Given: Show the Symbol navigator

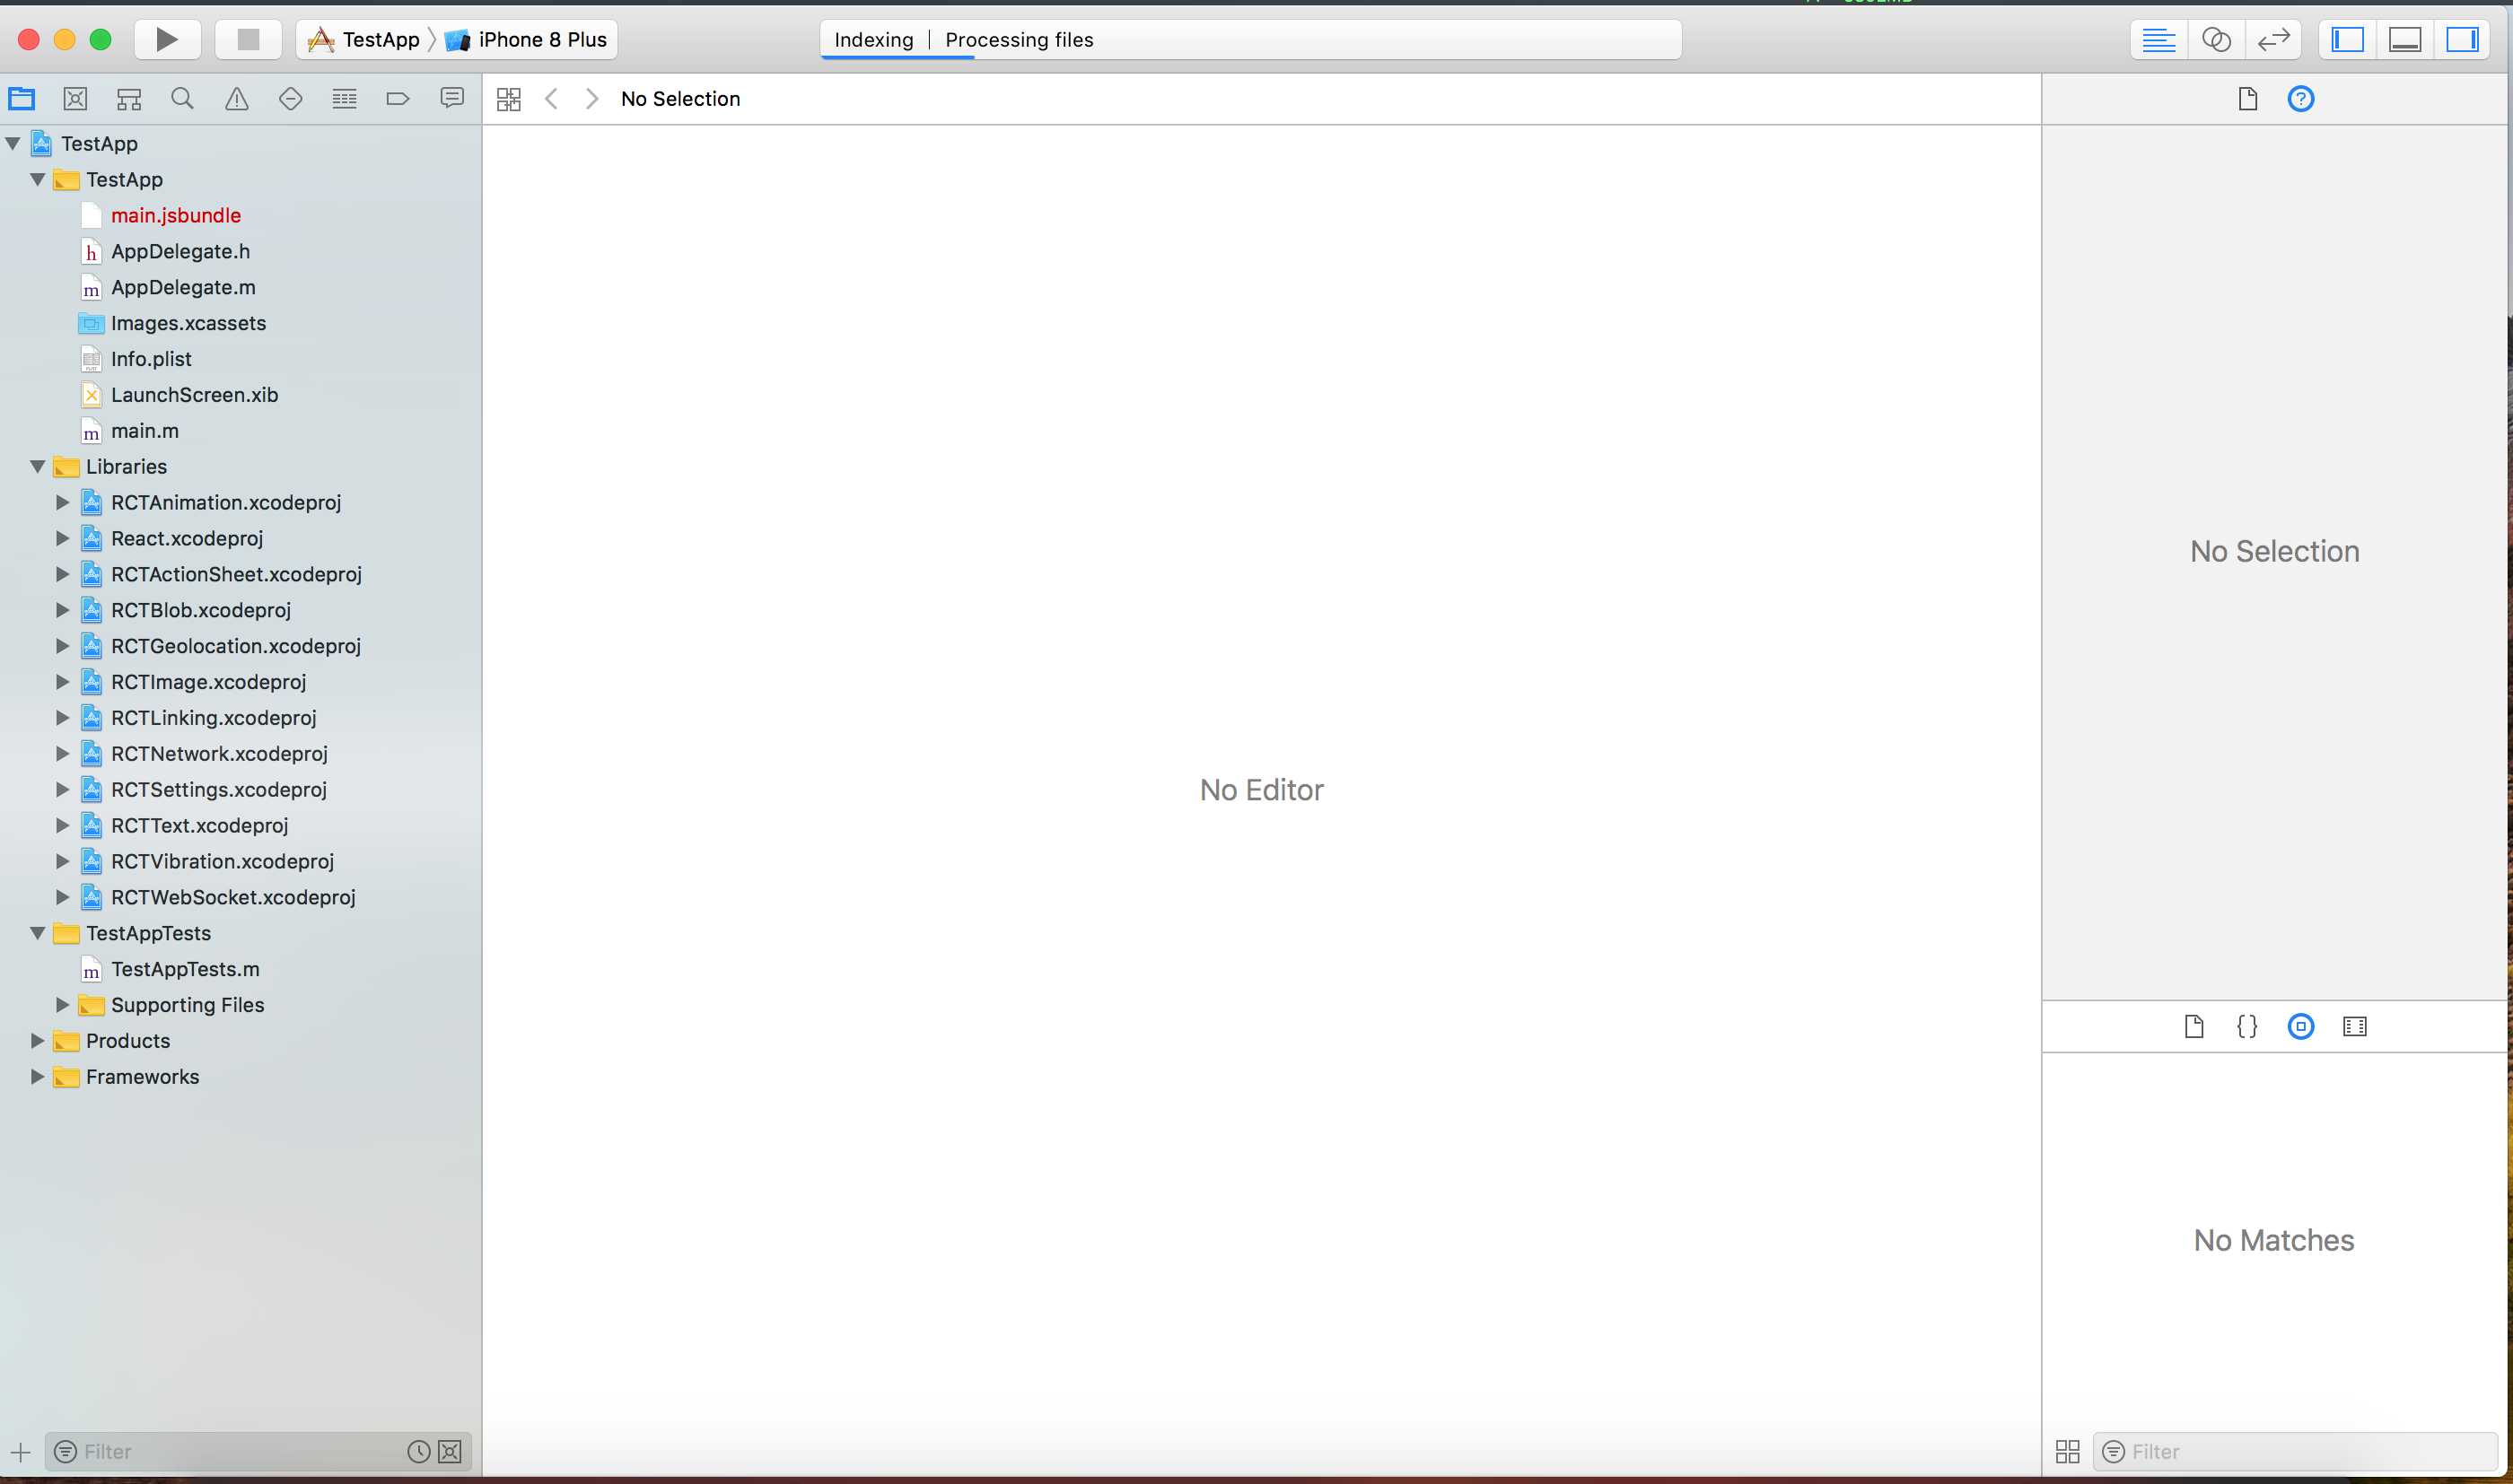Looking at the screenshot, I should click(x=129, y=98).
